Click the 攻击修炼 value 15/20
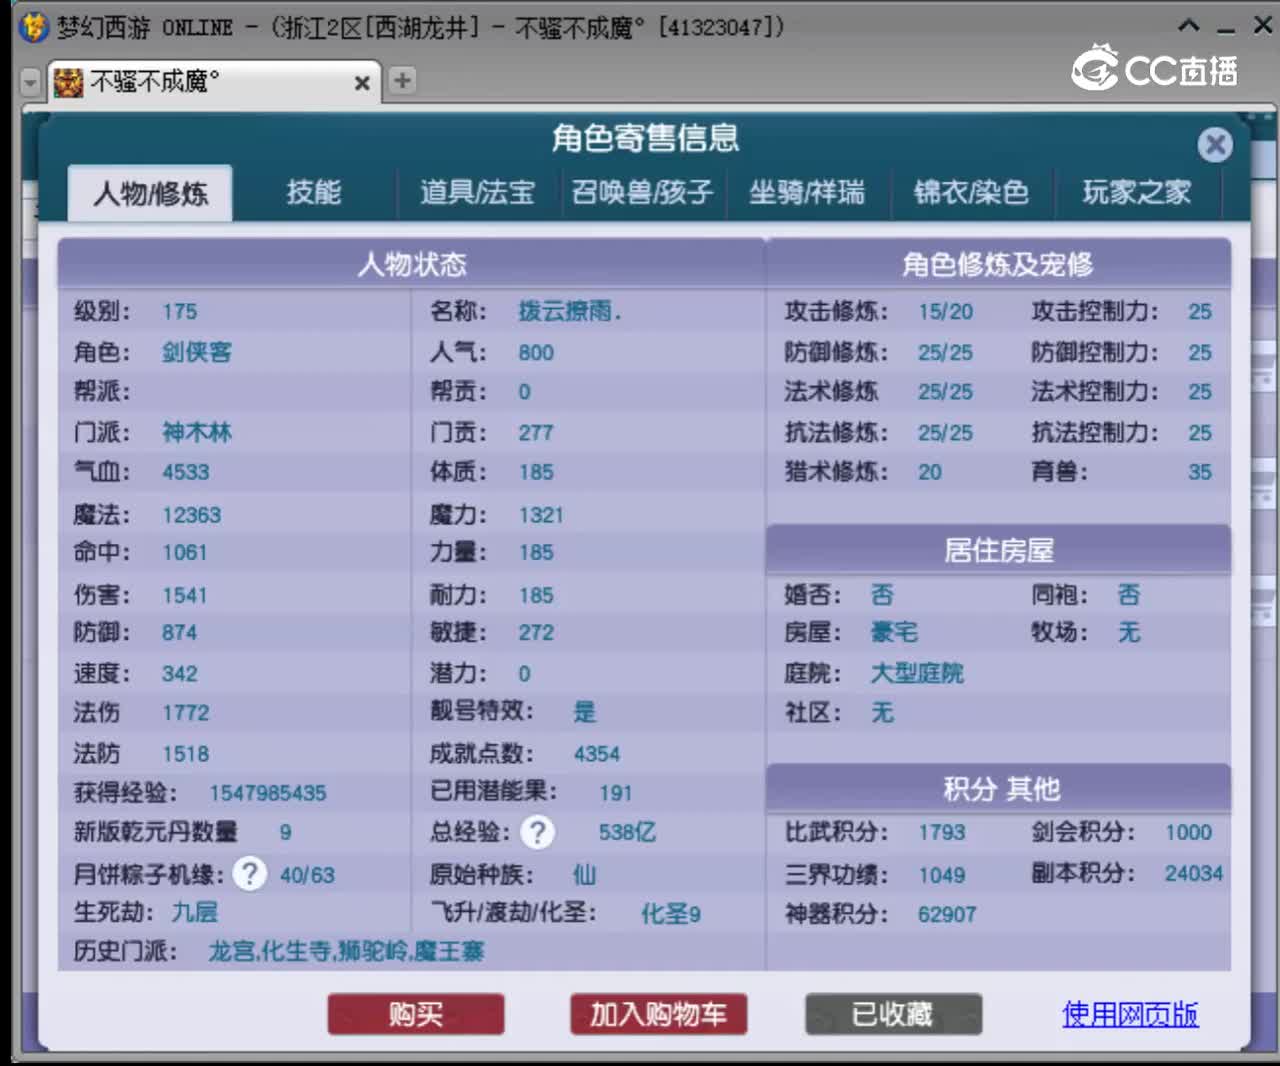This screenshot has width=1280, height=1066. pos(946,312)
